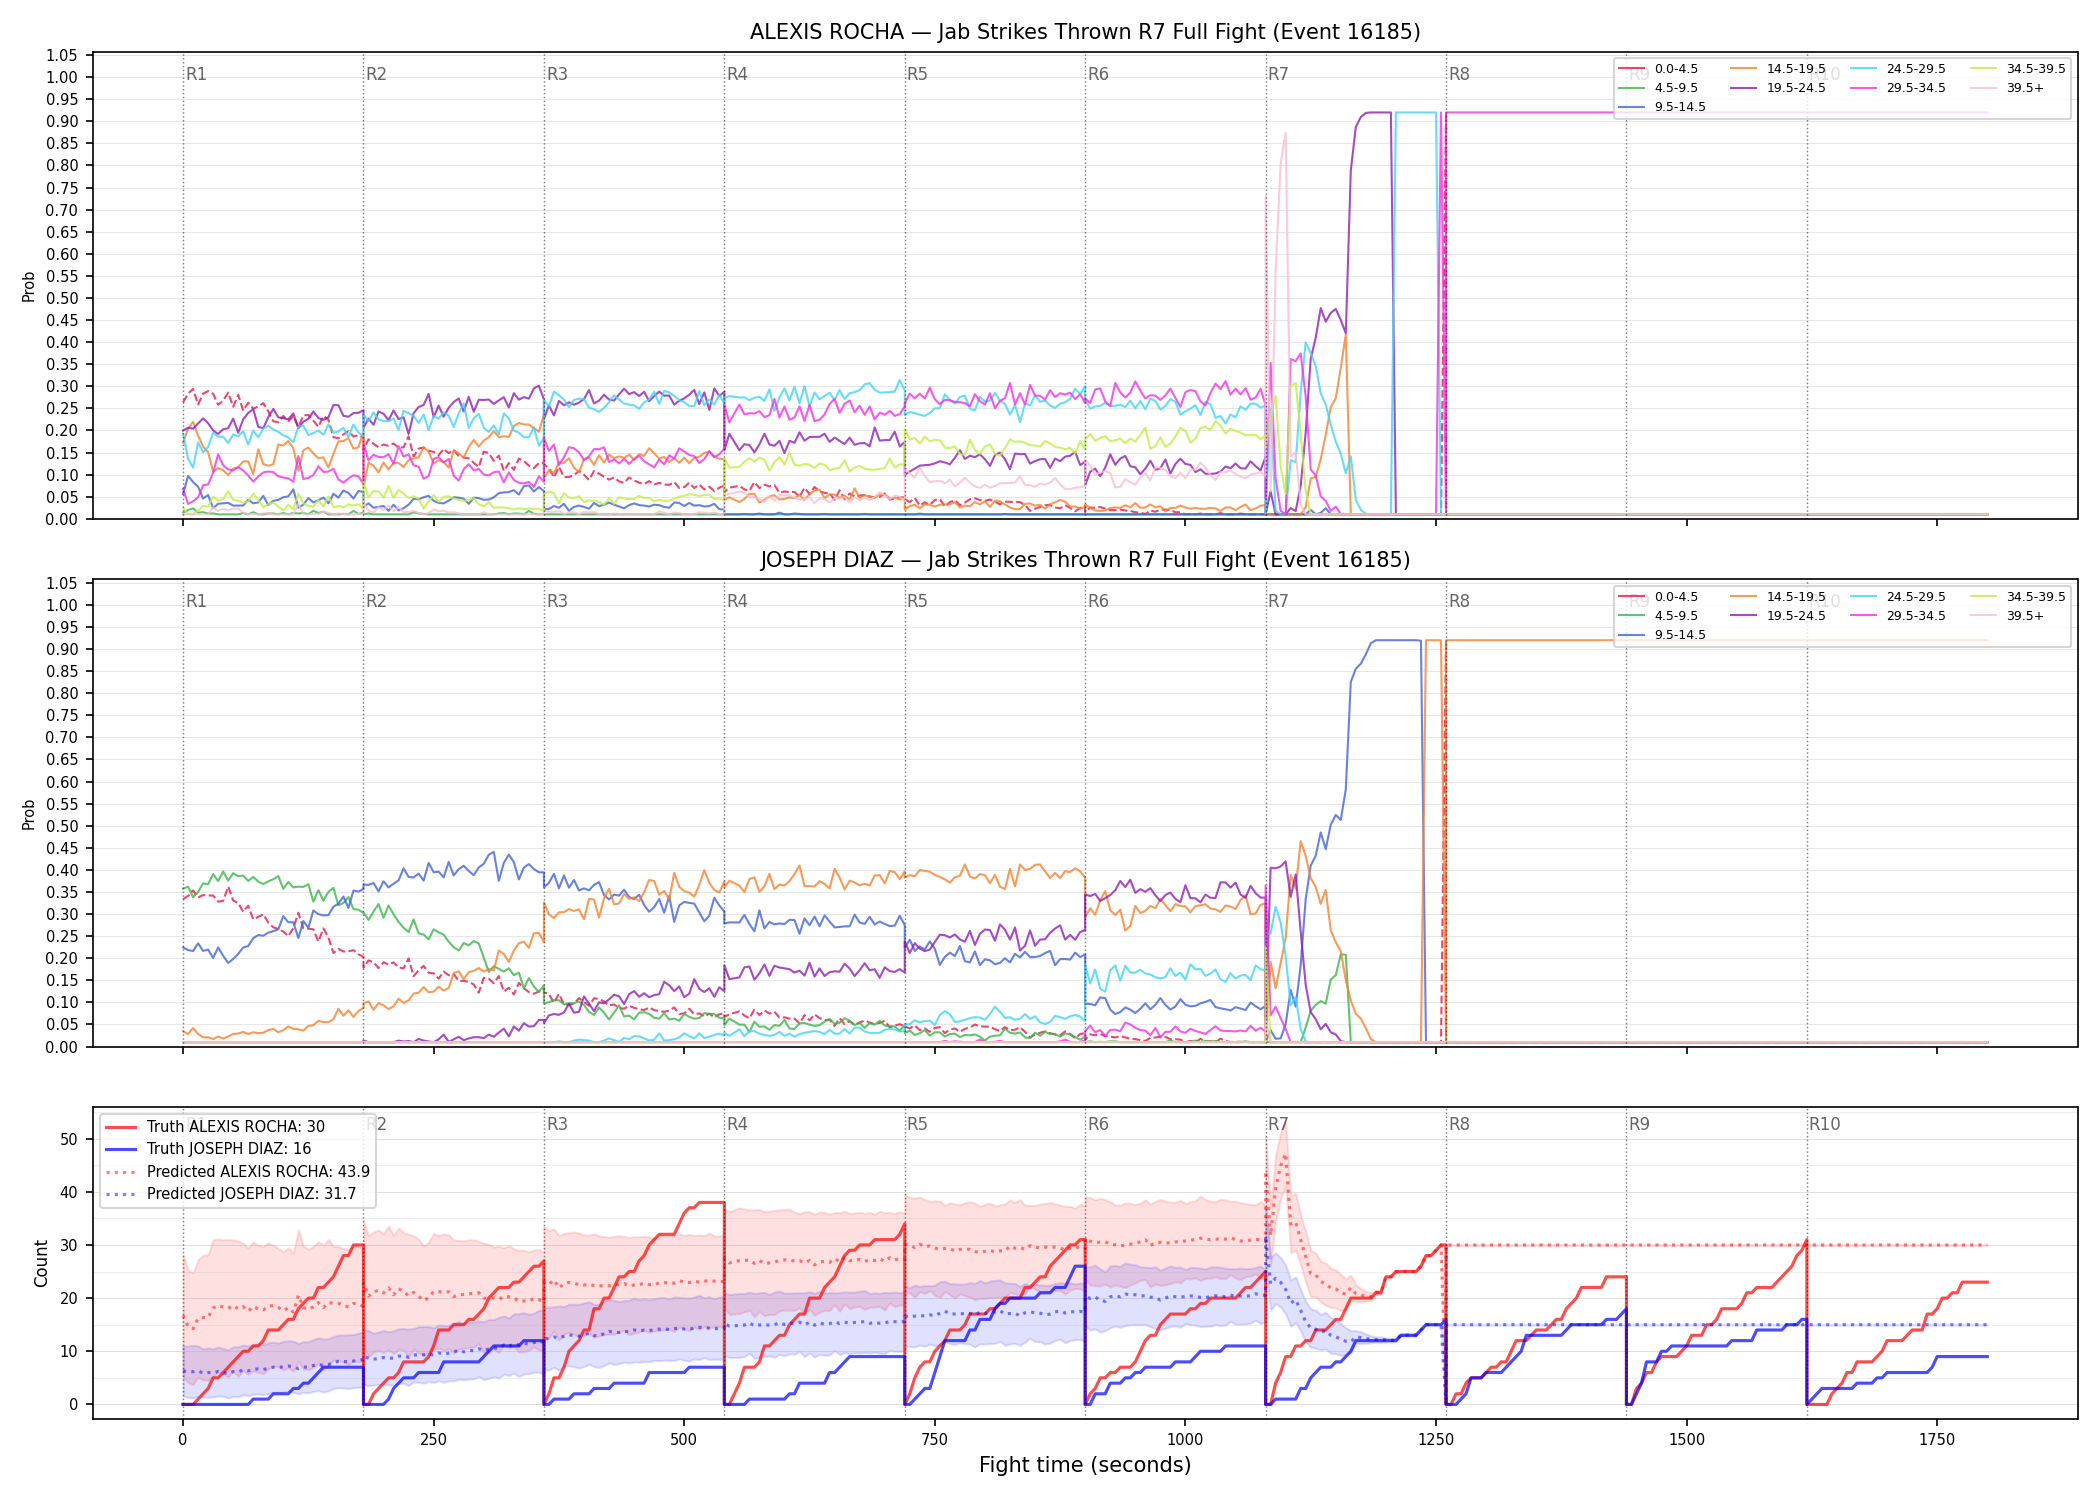Click the 1750 tick label under the Count chart
2100x1500 pixels.
[1937, 1440]
